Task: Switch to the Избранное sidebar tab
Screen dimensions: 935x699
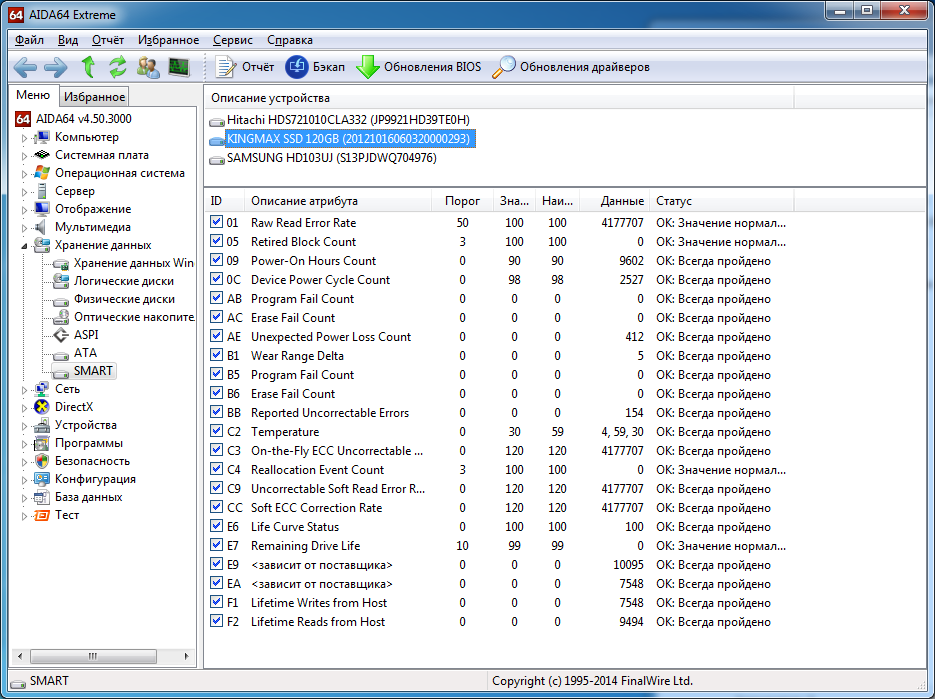Action: point(94,97)
